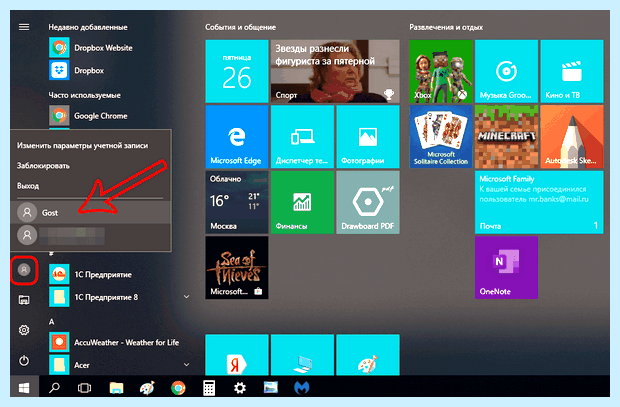Switch to the Gost user account
Image resolution: width=620 pixels, height=407 pixels.
coord(91,212)
